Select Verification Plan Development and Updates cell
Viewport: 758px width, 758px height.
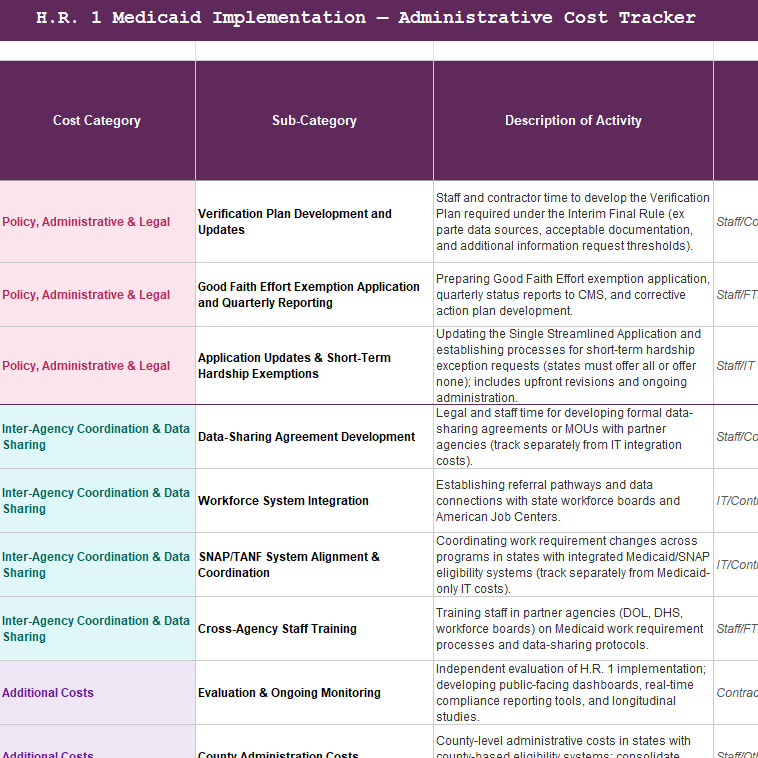click(x=314, y=222)
